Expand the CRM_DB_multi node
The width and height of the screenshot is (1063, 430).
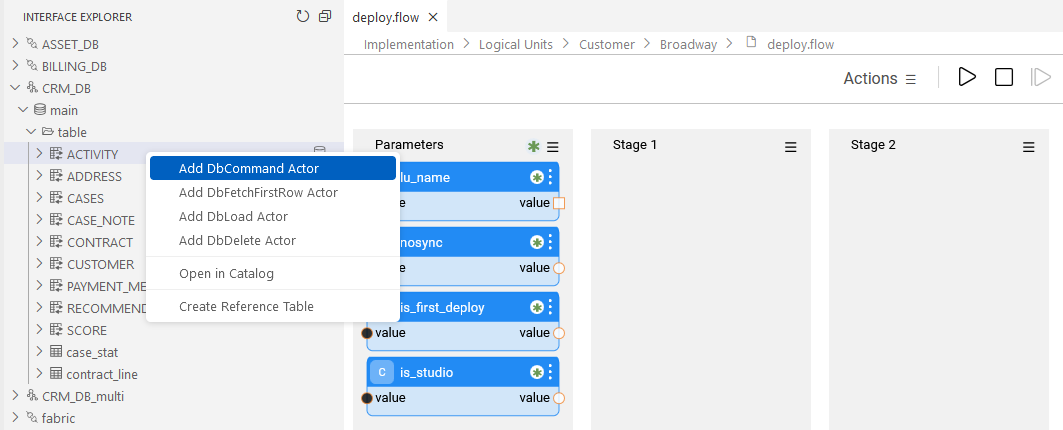pos(15,396)
